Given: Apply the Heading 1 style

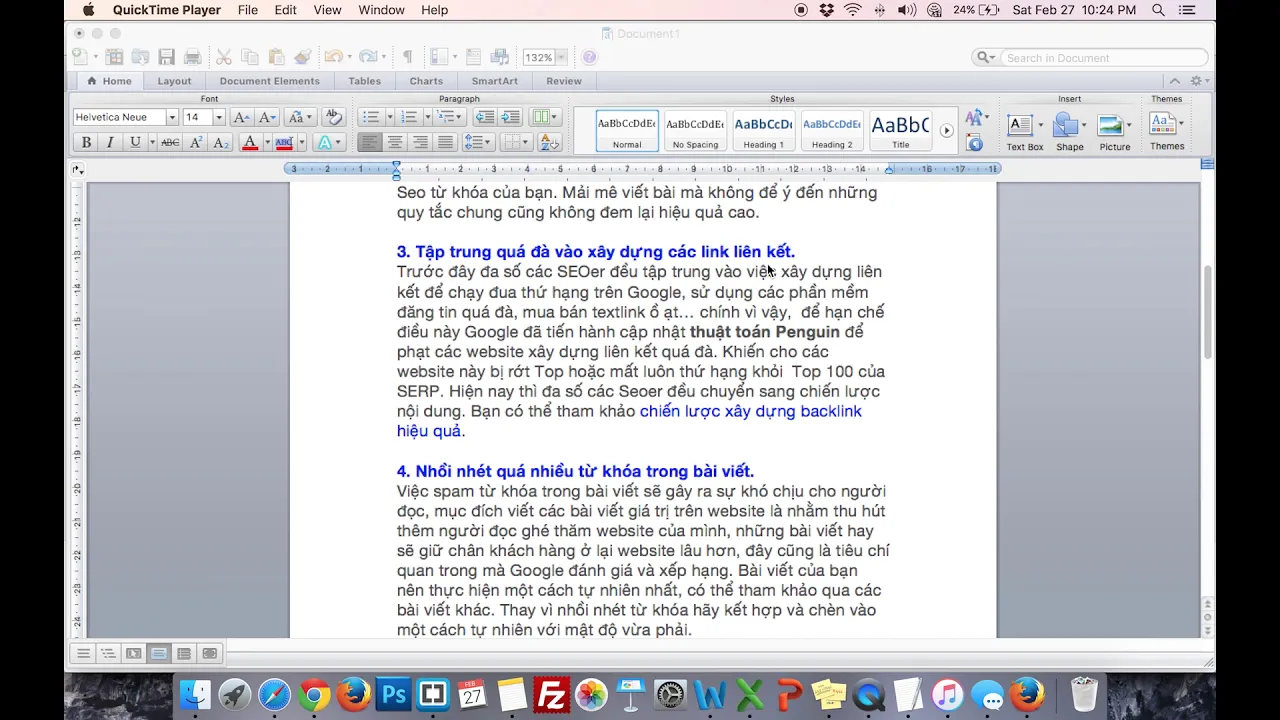Looking at the screenshot, I should [764, 131].
